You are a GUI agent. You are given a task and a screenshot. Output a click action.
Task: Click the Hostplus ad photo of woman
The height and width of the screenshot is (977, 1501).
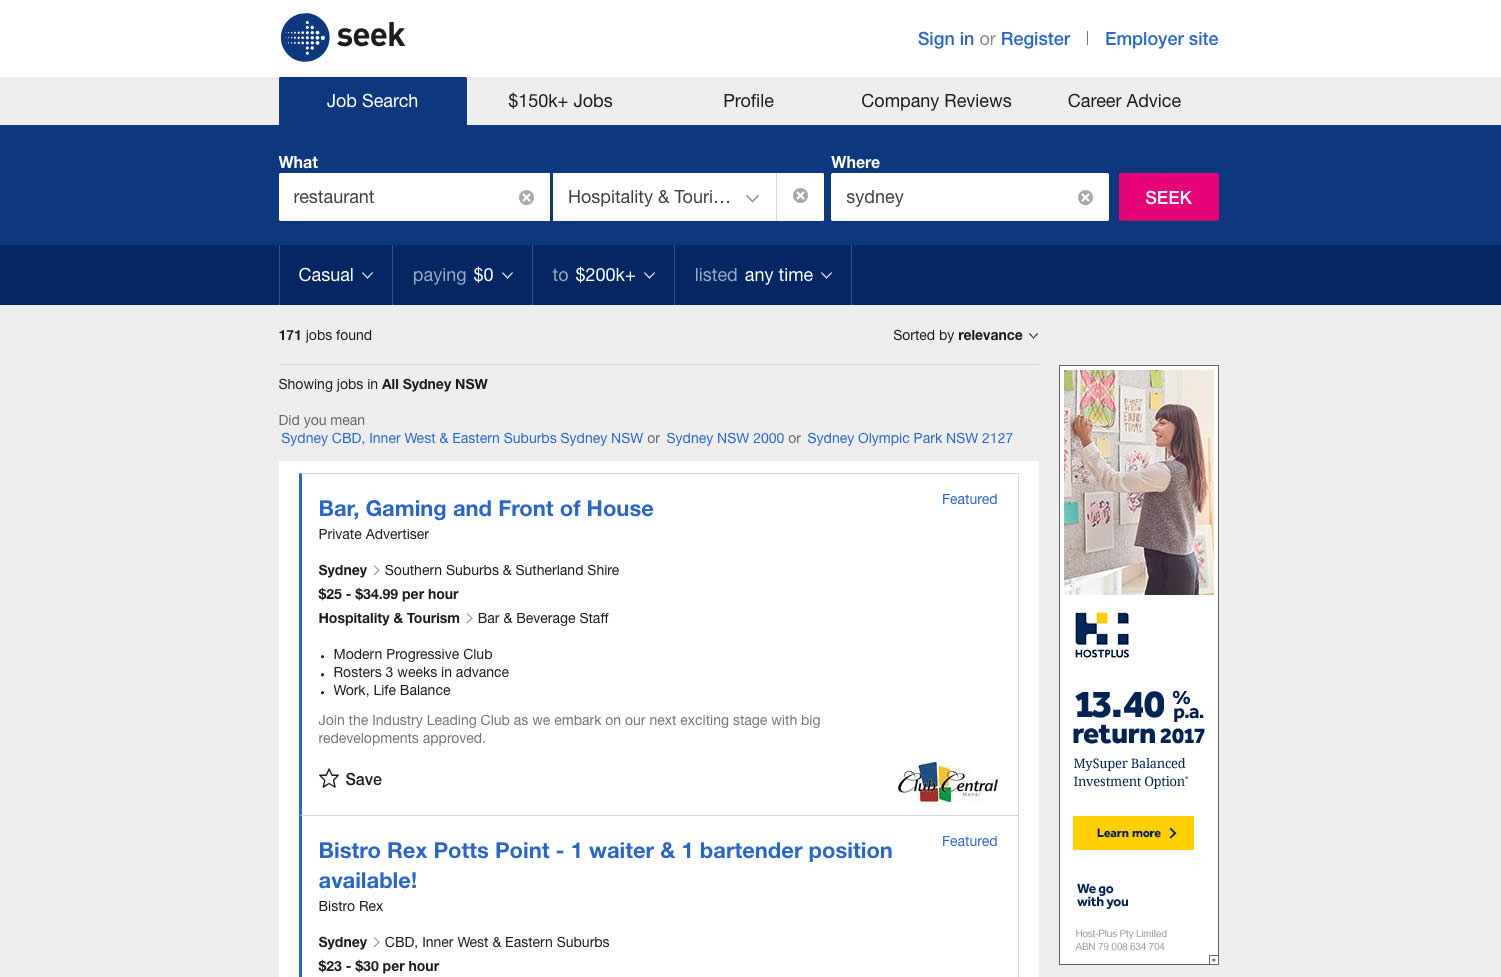1139,482
